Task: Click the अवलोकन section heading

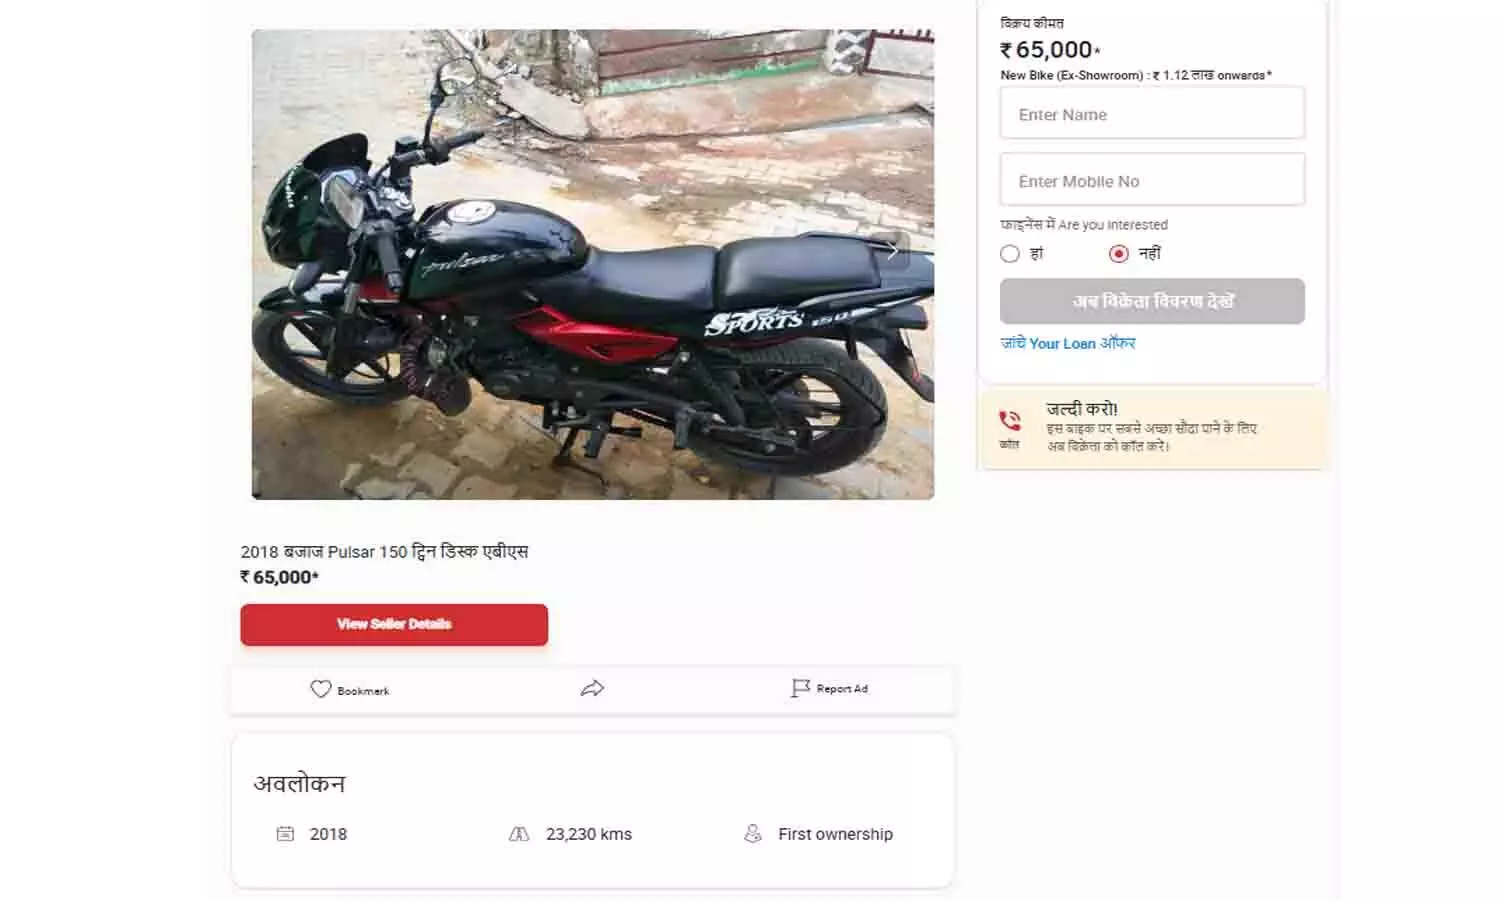Action: (x=299, y=784)
